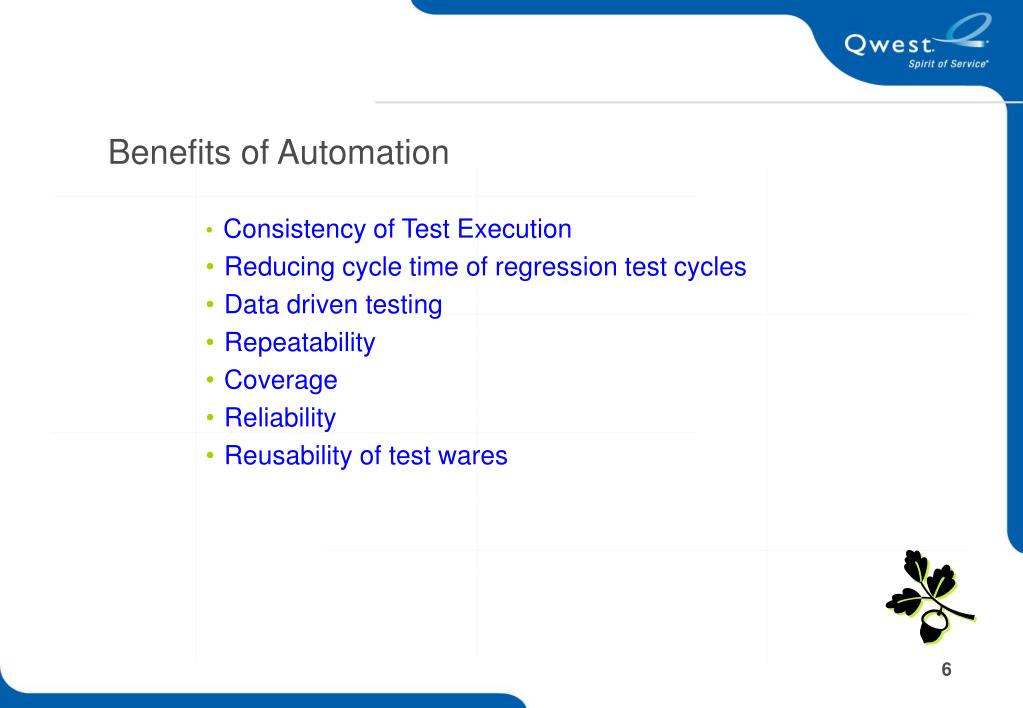Click the Qwest logo in header
This screenshot has width=1023, height=708.
click(917, 41)
